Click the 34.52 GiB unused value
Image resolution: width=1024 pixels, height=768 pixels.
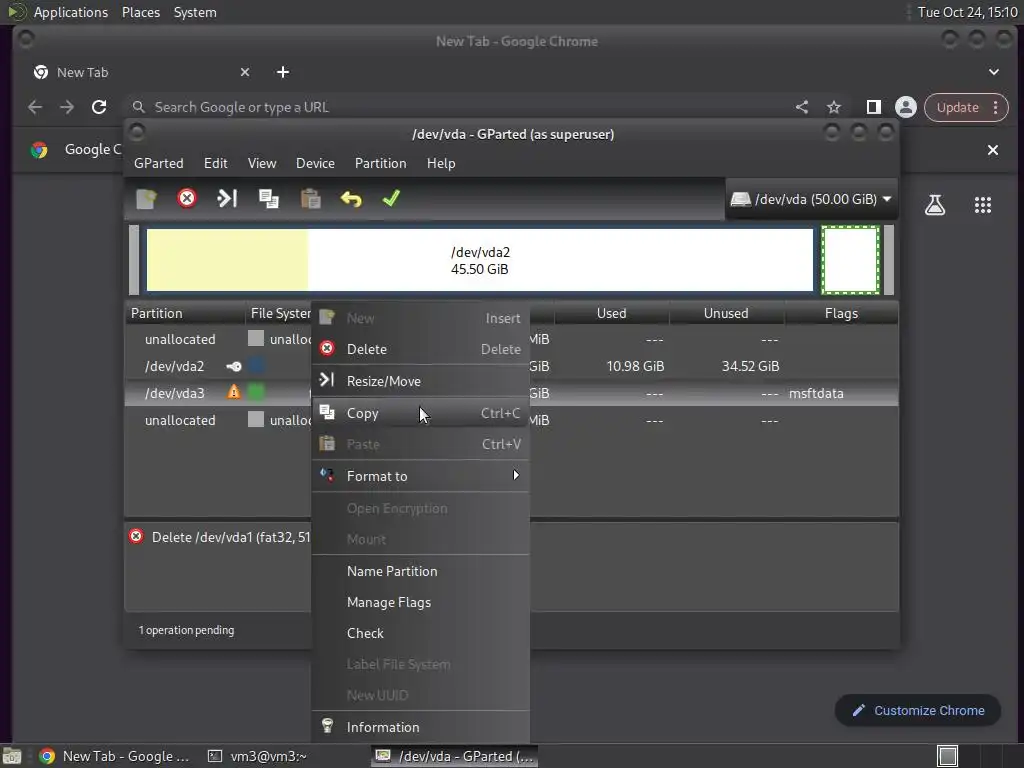click(750, 366)
